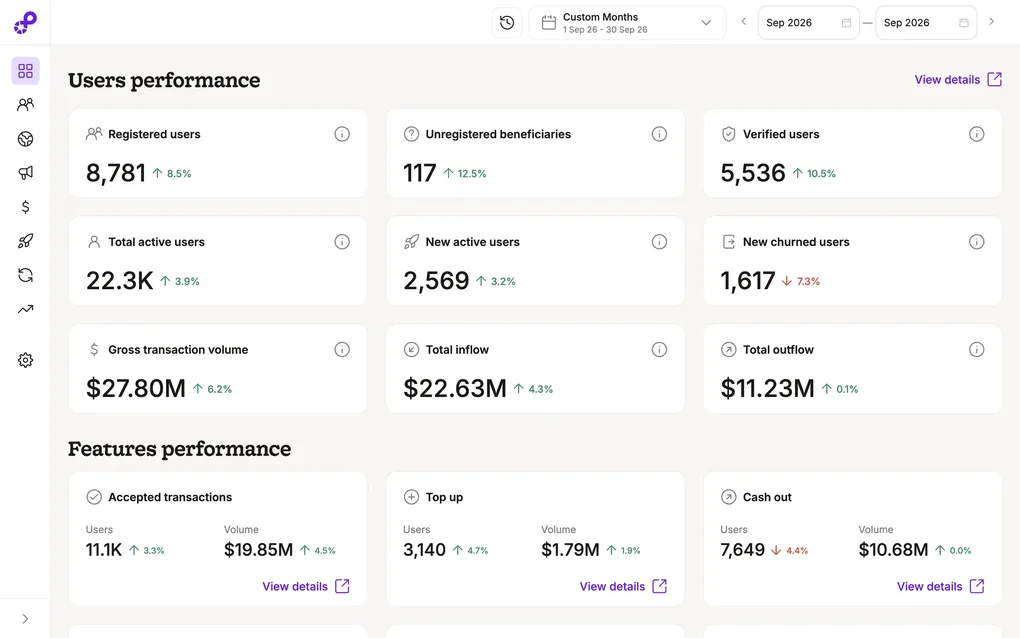Click the history clock button in header
This screenshot has height=638, width=1020.
click(x=507, y=23)
